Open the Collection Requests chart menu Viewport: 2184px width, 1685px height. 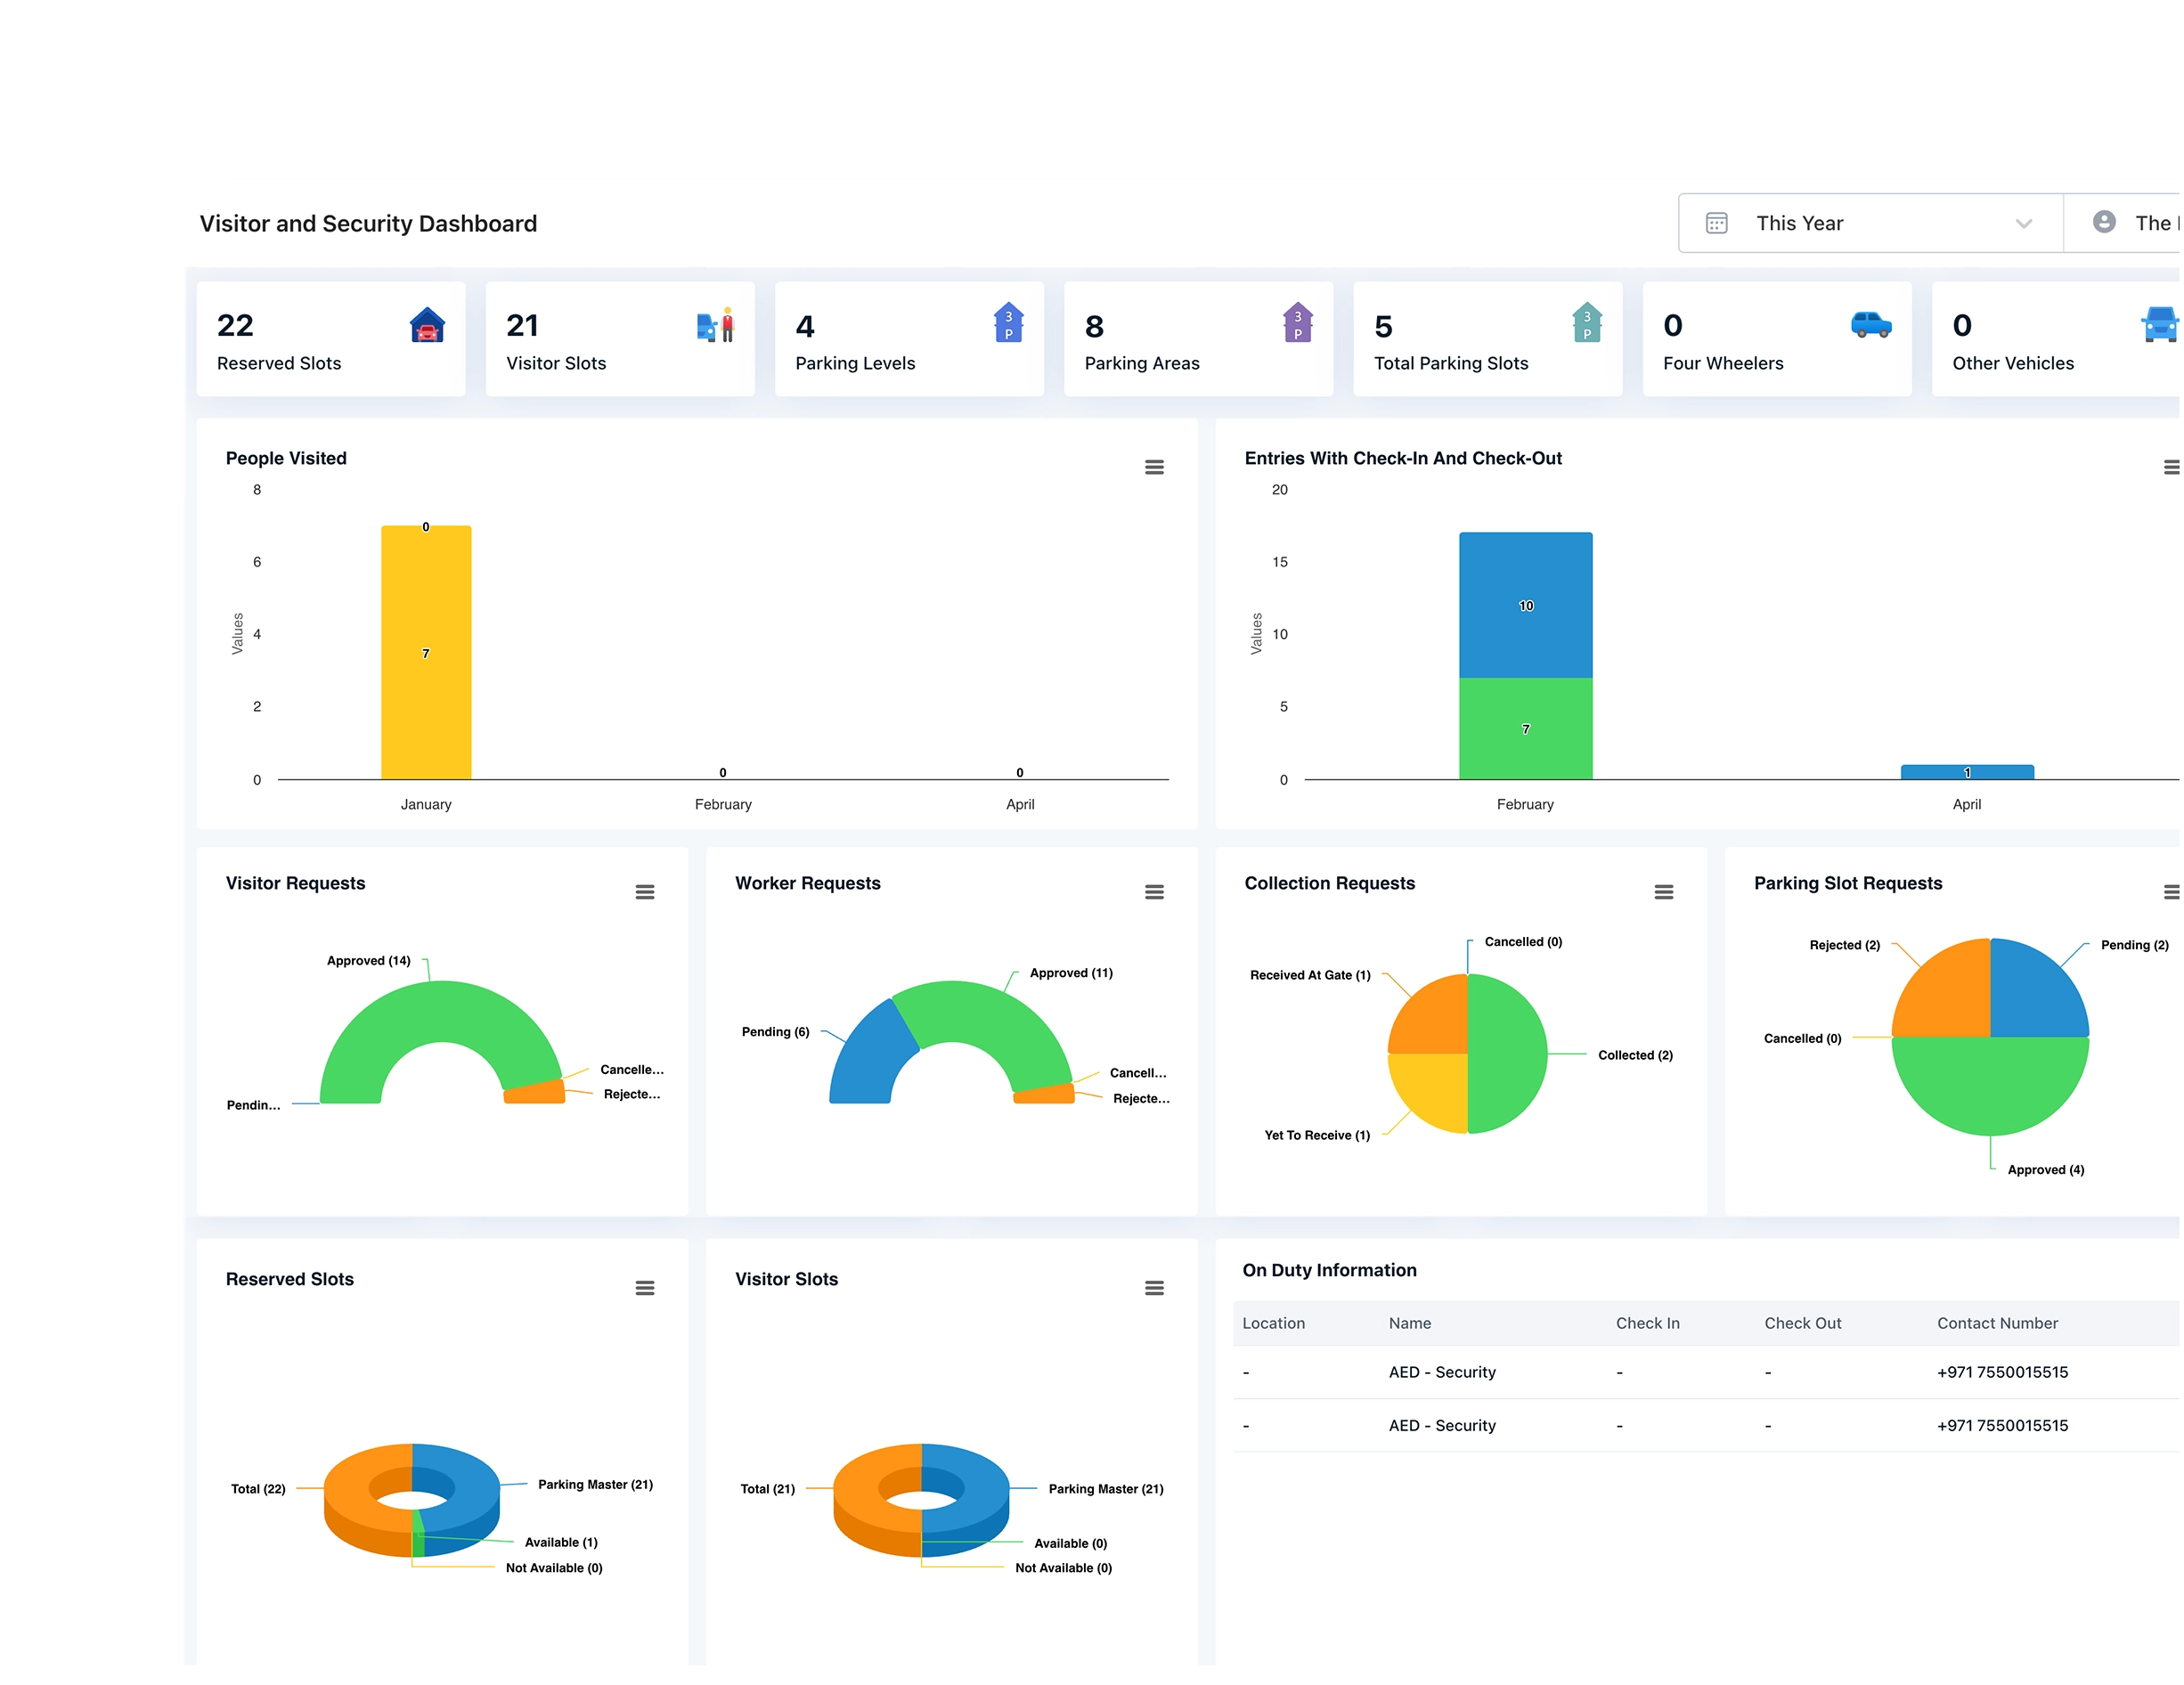click(x=1664, y=891)
